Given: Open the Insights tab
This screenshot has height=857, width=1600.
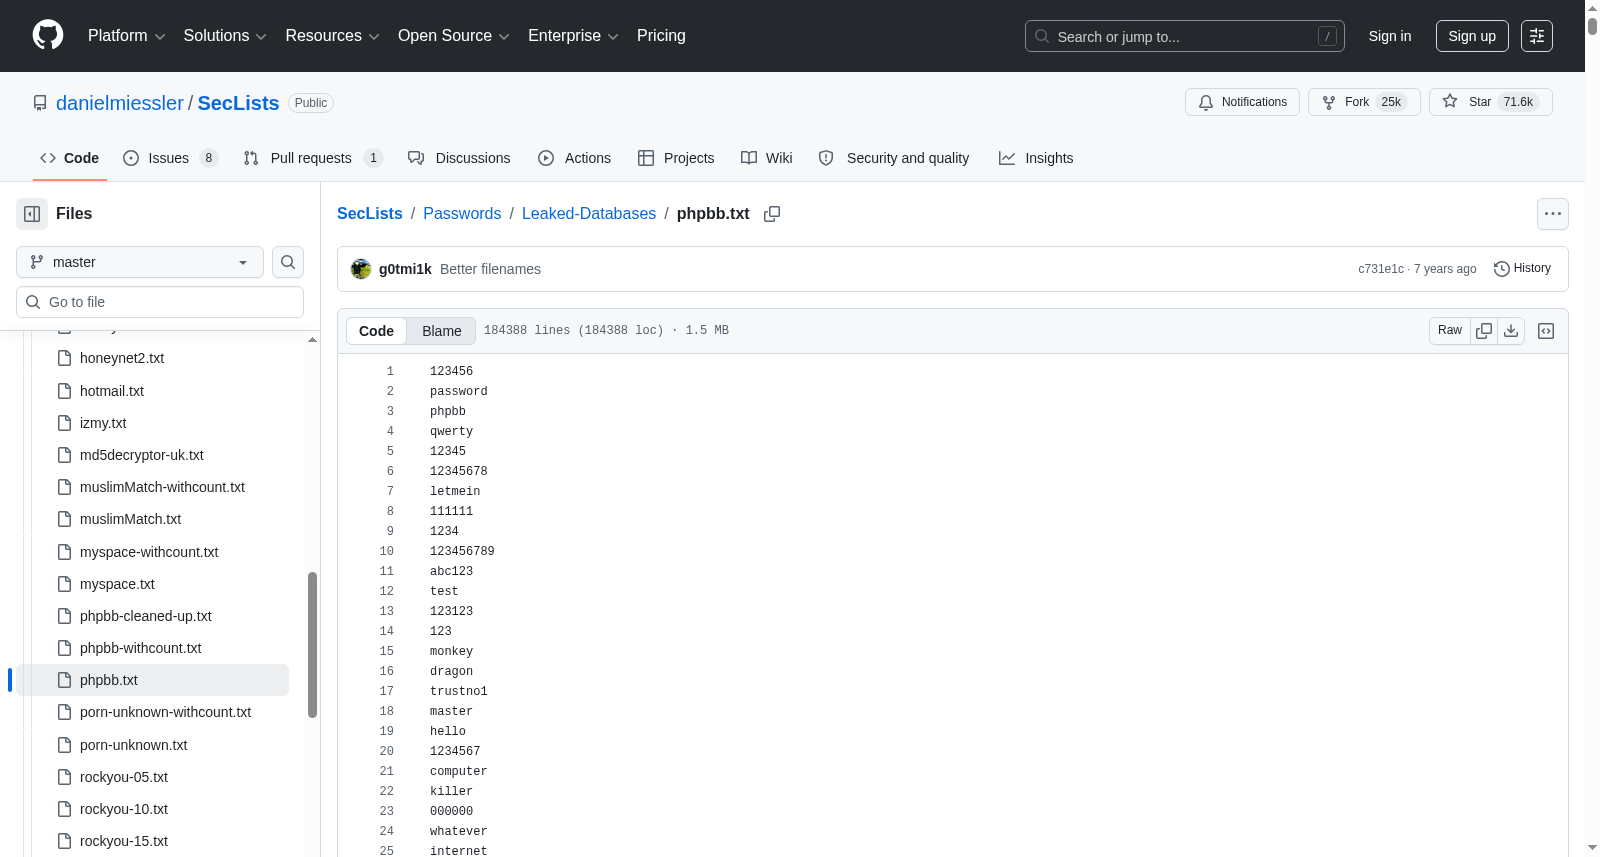Looking at the screenshot, I should pyautogui.click(x=1036, y=158).
